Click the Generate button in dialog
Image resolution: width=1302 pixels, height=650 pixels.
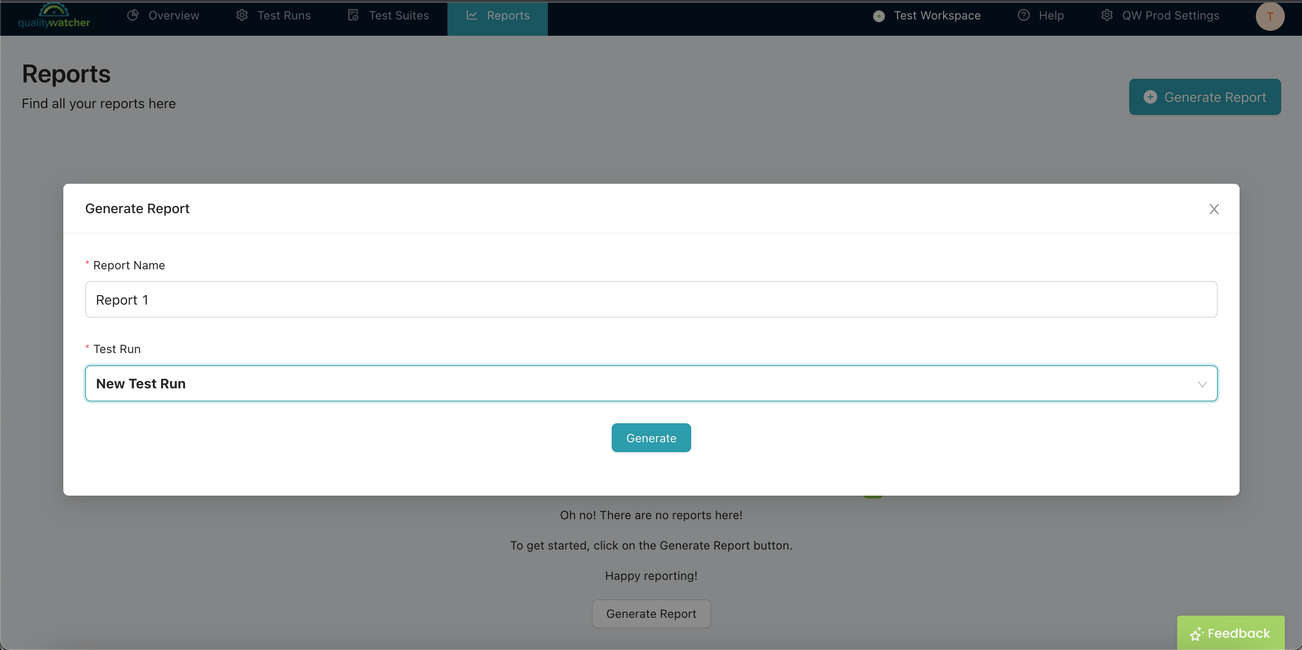[x=651, y=438]
